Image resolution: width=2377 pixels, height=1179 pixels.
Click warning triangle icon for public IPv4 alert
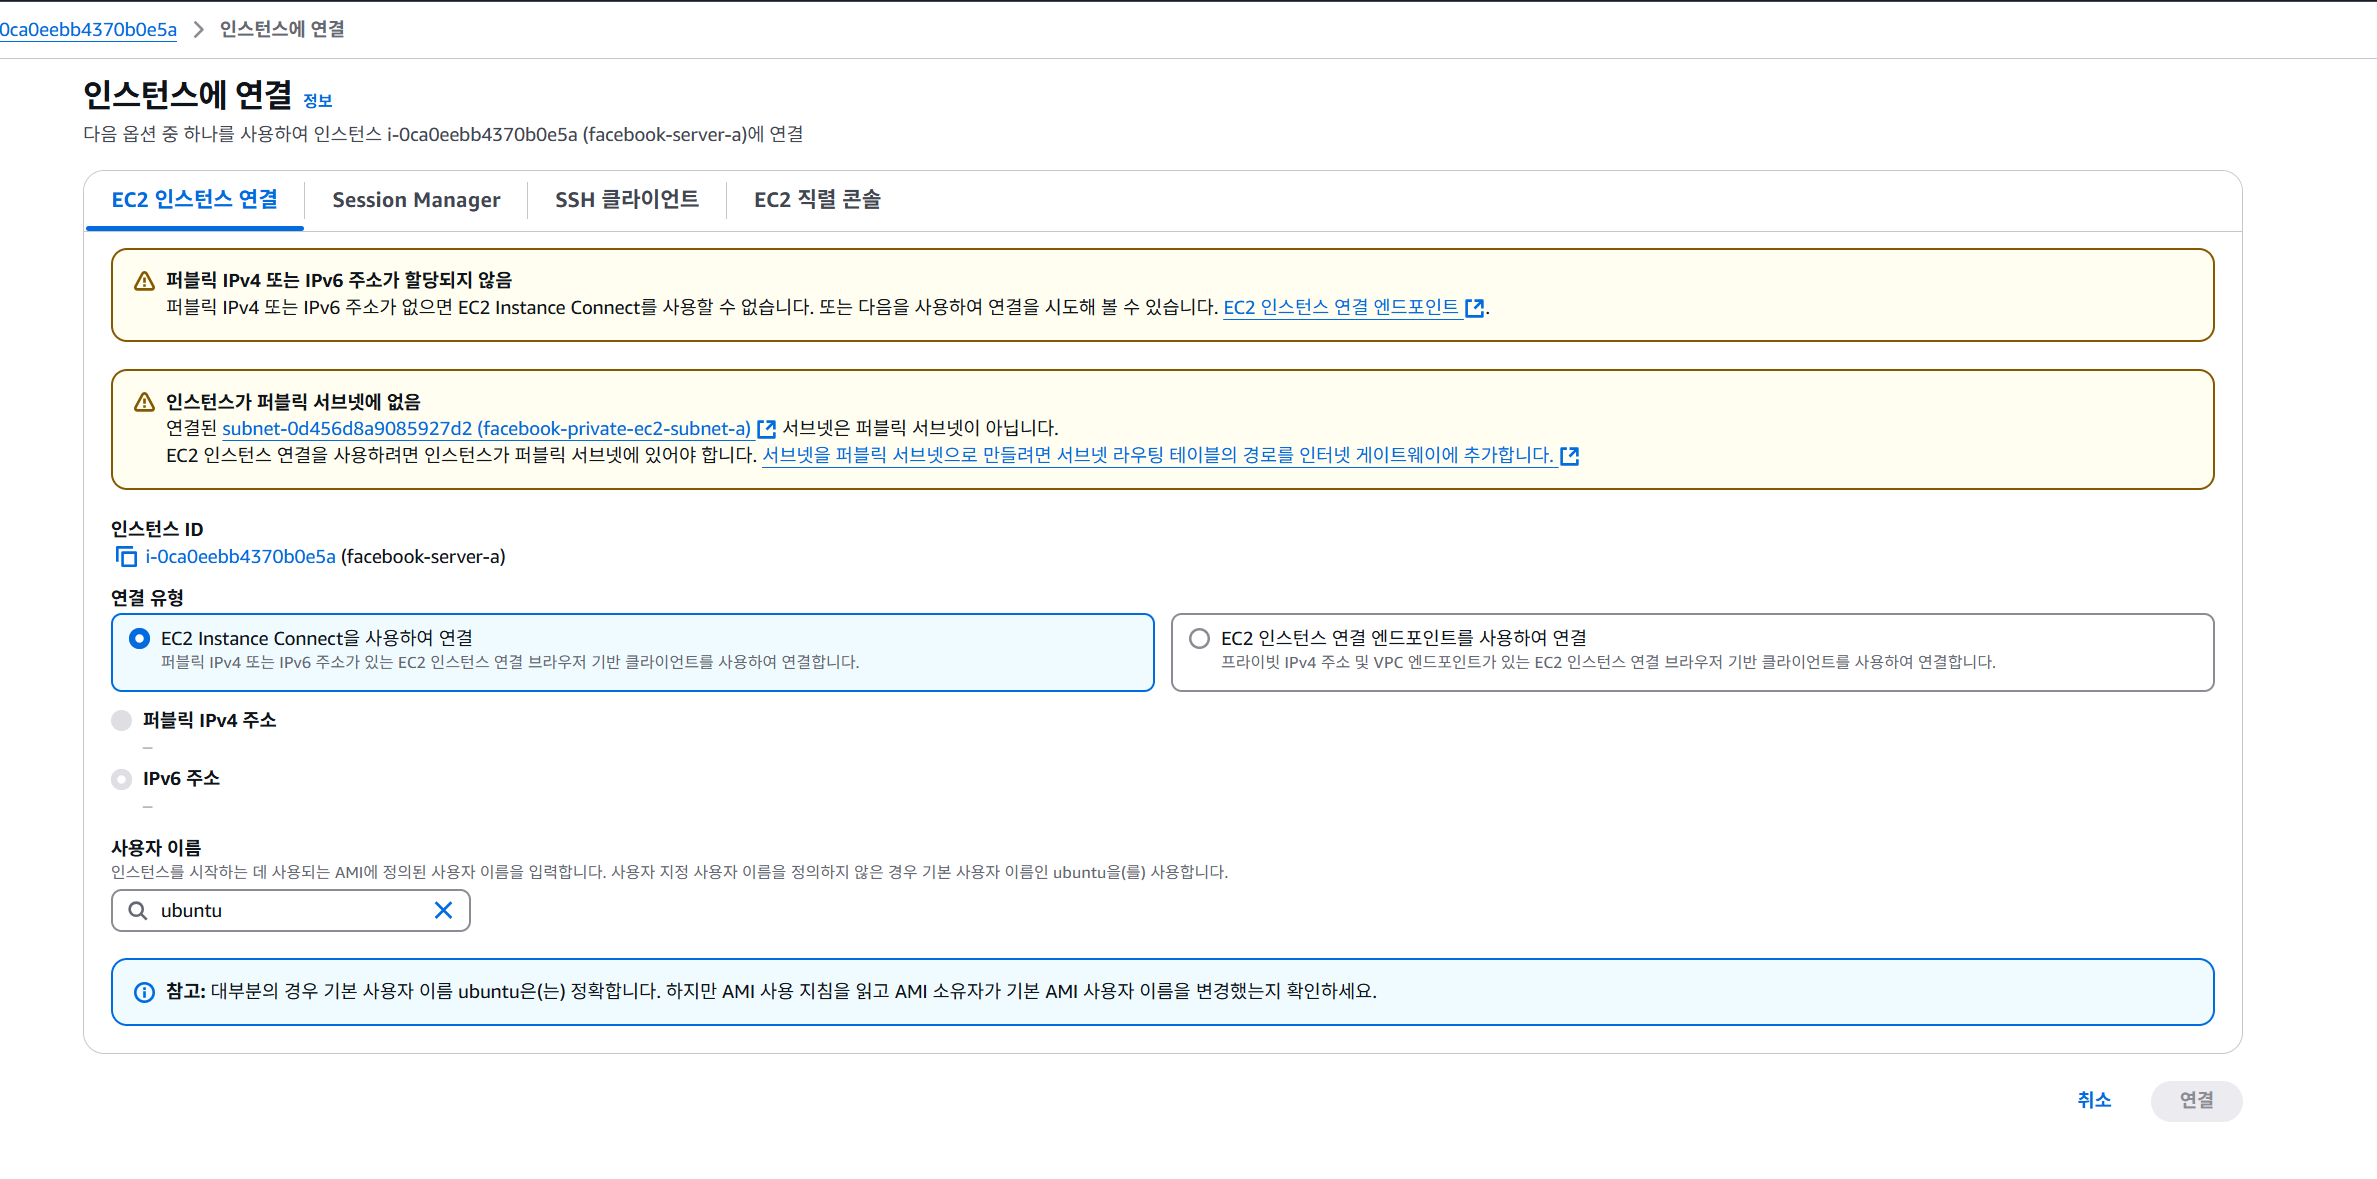point(144,281)
